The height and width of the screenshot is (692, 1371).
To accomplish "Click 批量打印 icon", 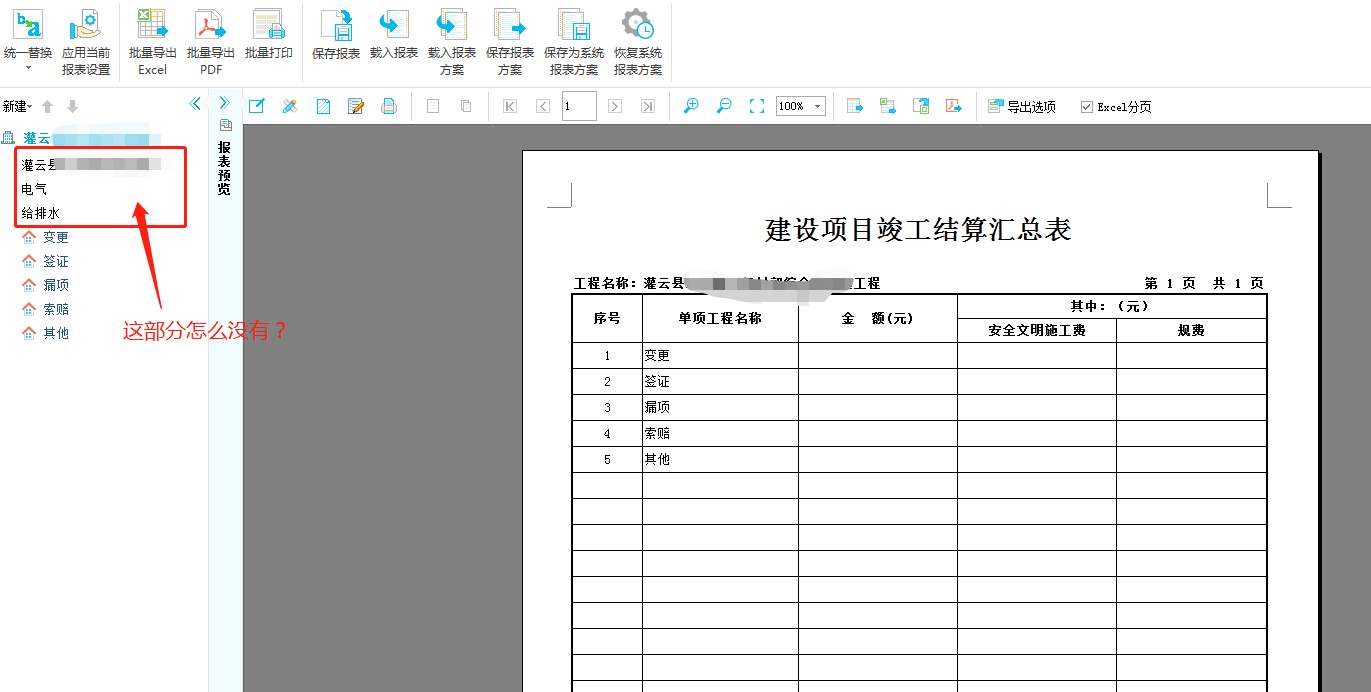I will coord(269,33).
